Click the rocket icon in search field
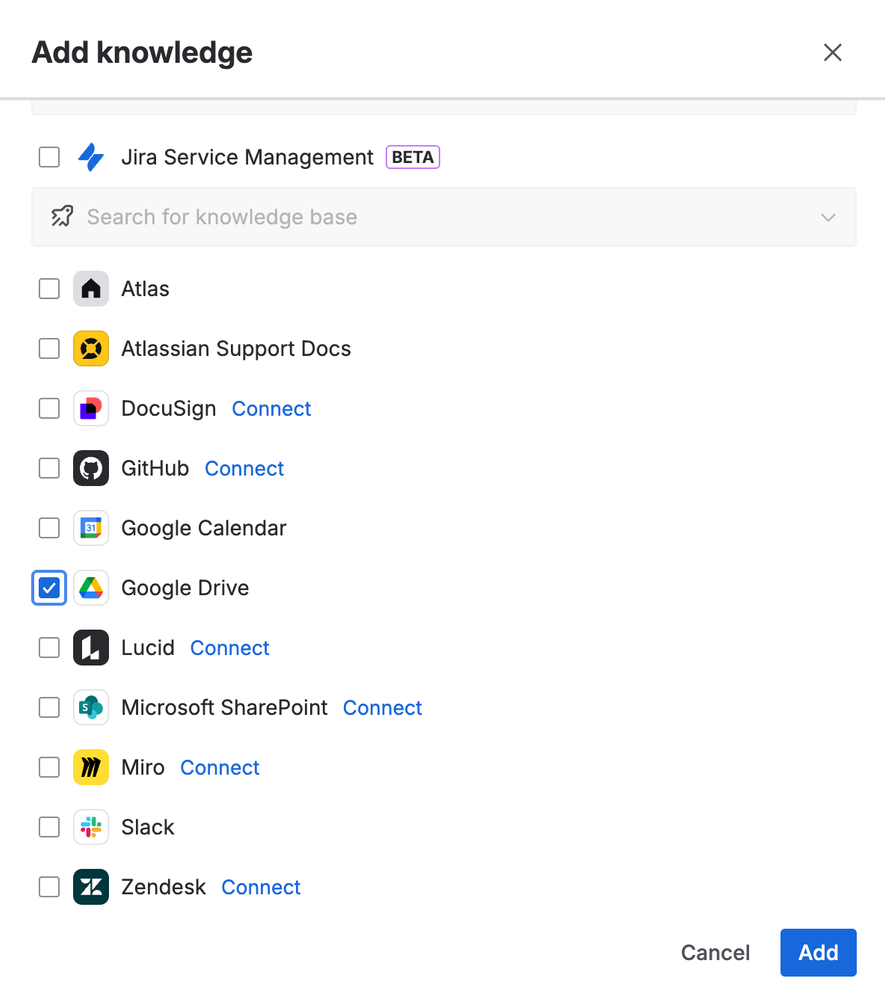This screenshot has width=885, height=999. coord(62,217)
